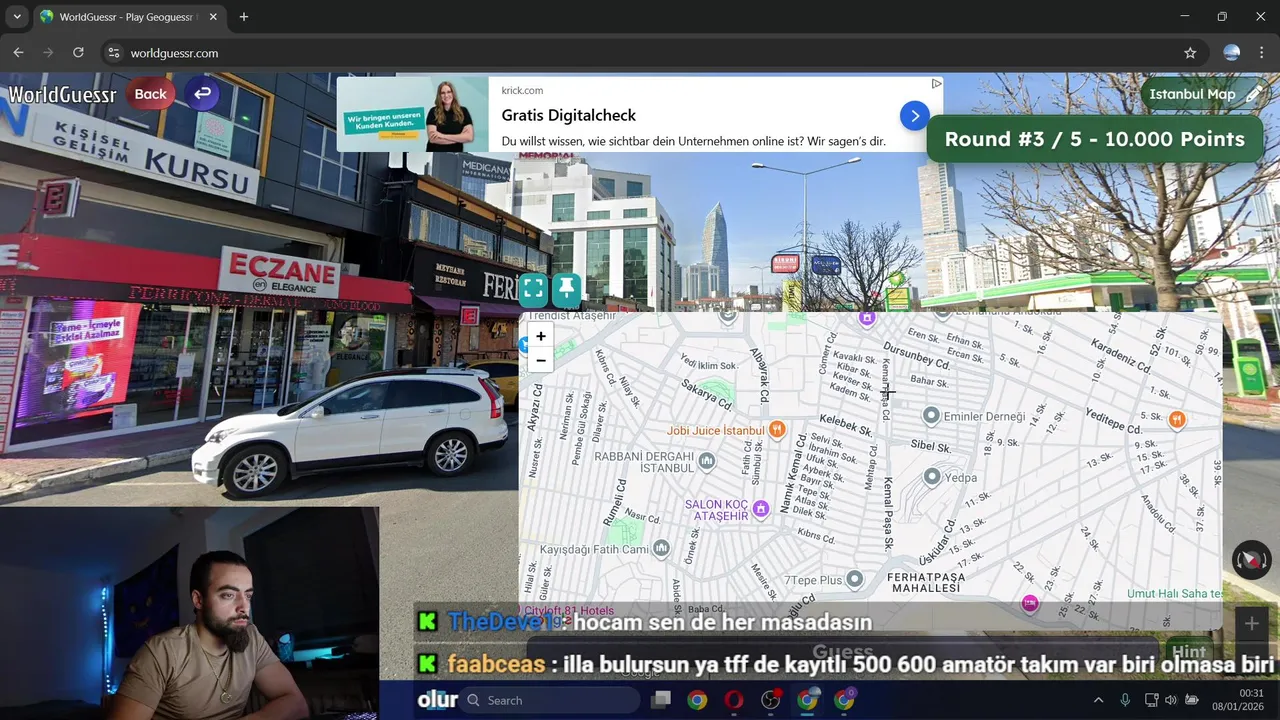Open the Chrome profile avatar
1280x720 pixels.
(1232, 53)
